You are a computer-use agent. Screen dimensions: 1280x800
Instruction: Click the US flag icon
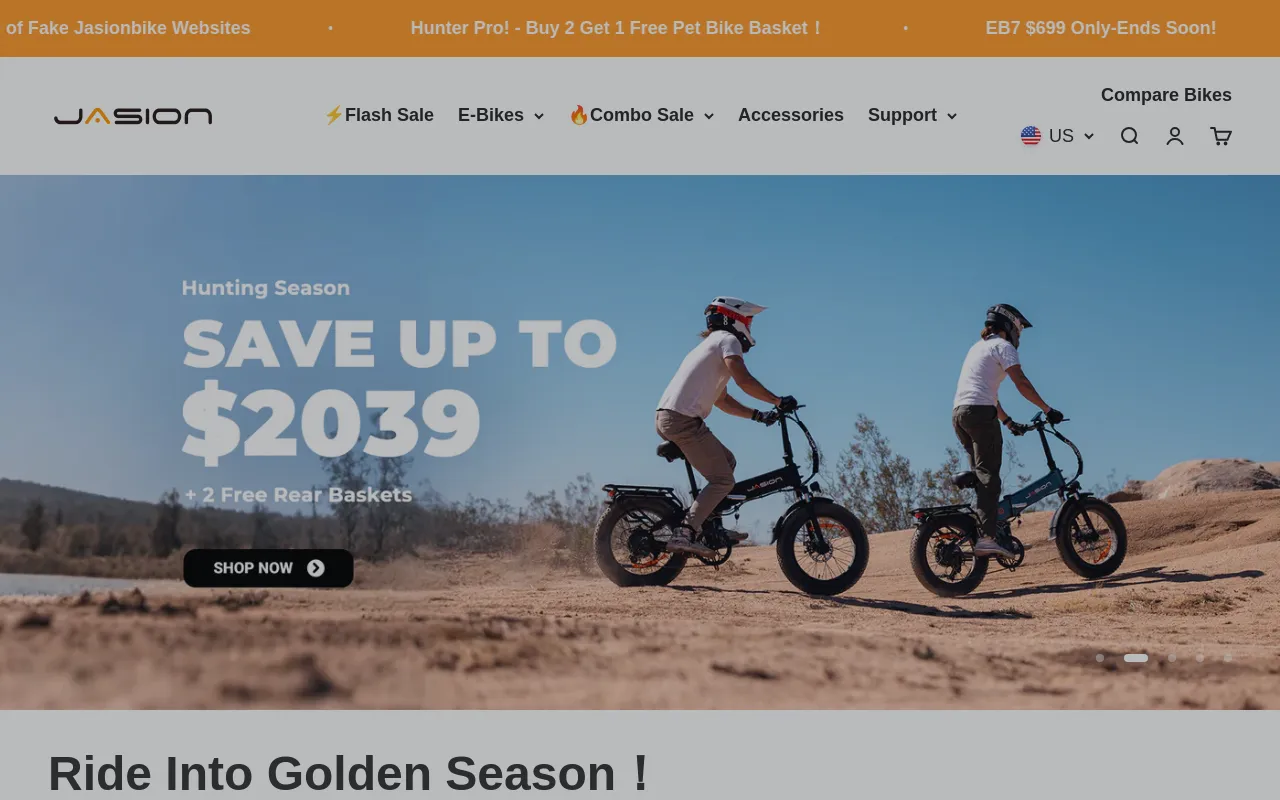pyautogui.click(x=1031, y=136)
